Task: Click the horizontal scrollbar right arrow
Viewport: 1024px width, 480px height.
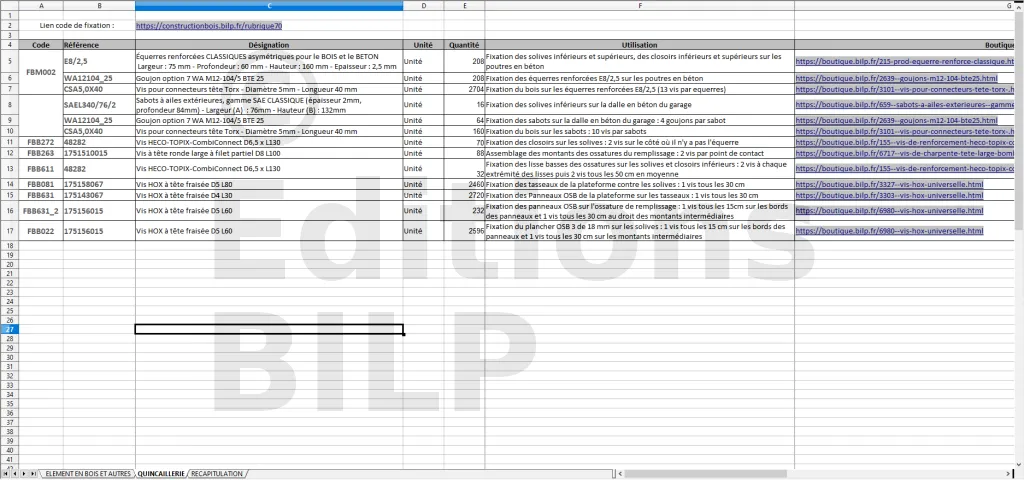Action: [1009, 472]
